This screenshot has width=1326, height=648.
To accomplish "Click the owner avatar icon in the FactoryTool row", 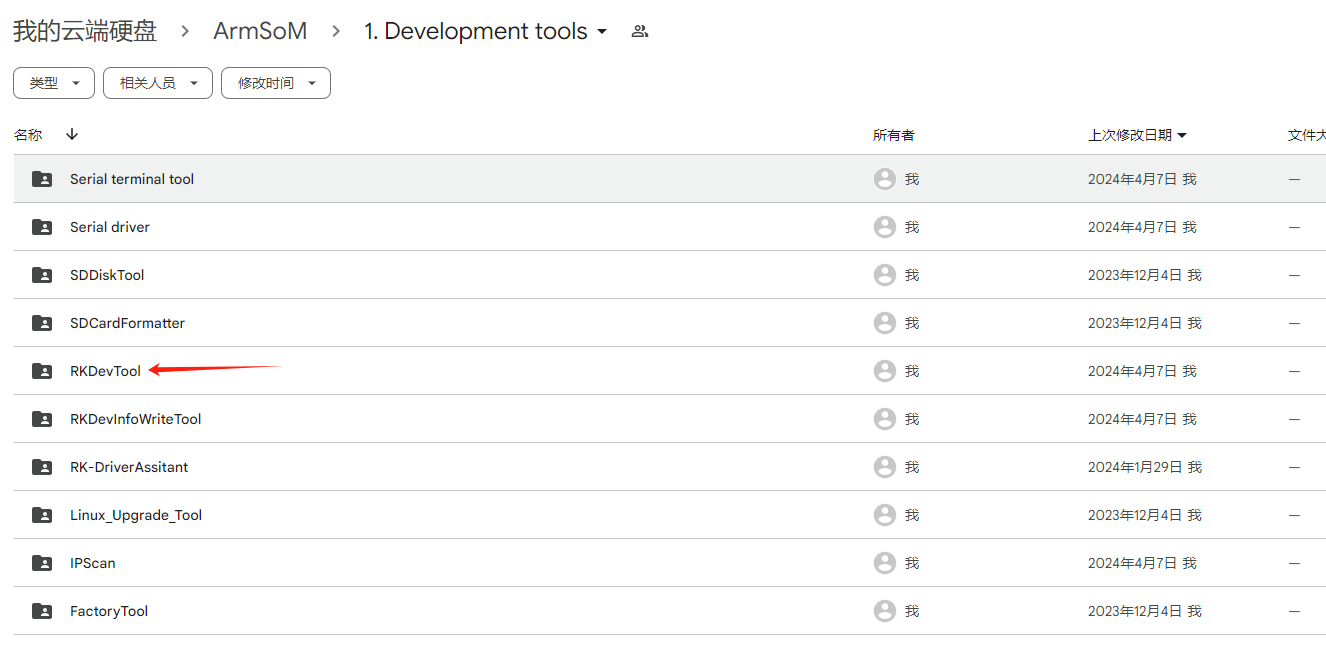I will coord(885,611).
